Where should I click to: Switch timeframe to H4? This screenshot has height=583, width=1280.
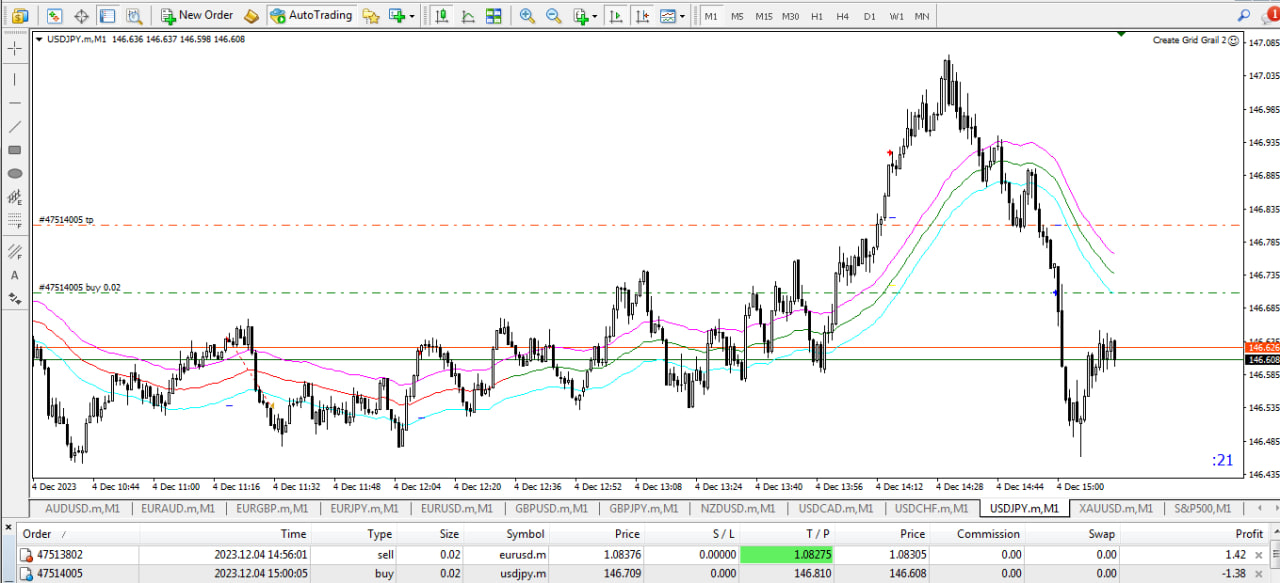coord(843,16)
